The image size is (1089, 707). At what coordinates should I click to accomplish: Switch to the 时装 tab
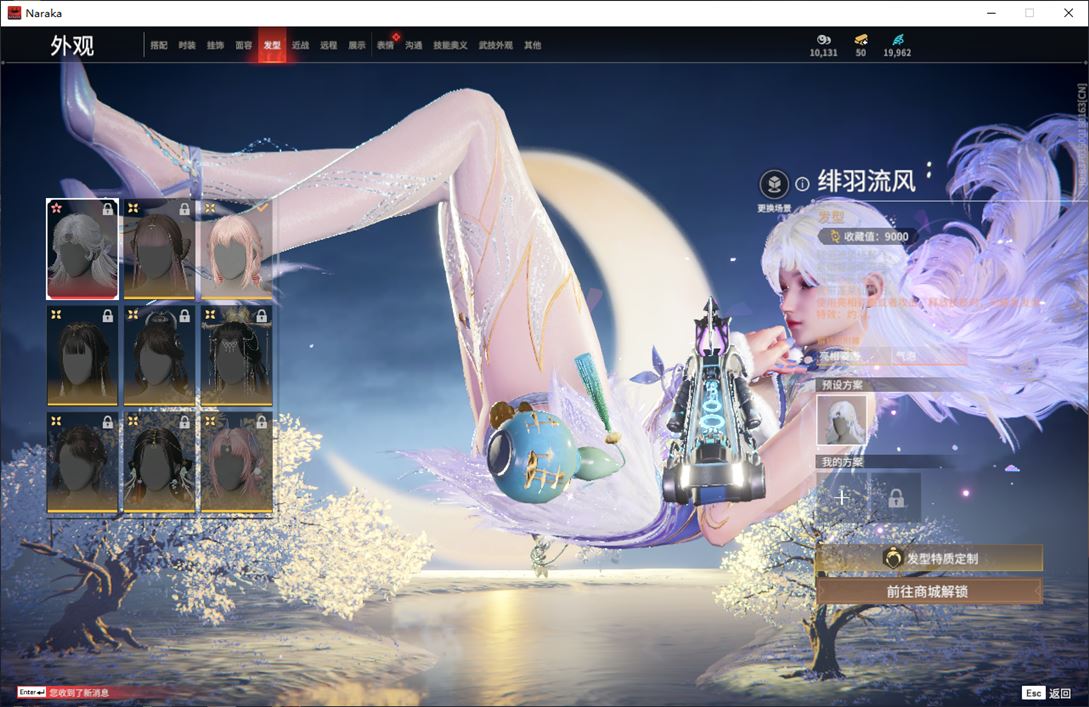[x=187, y=45]
